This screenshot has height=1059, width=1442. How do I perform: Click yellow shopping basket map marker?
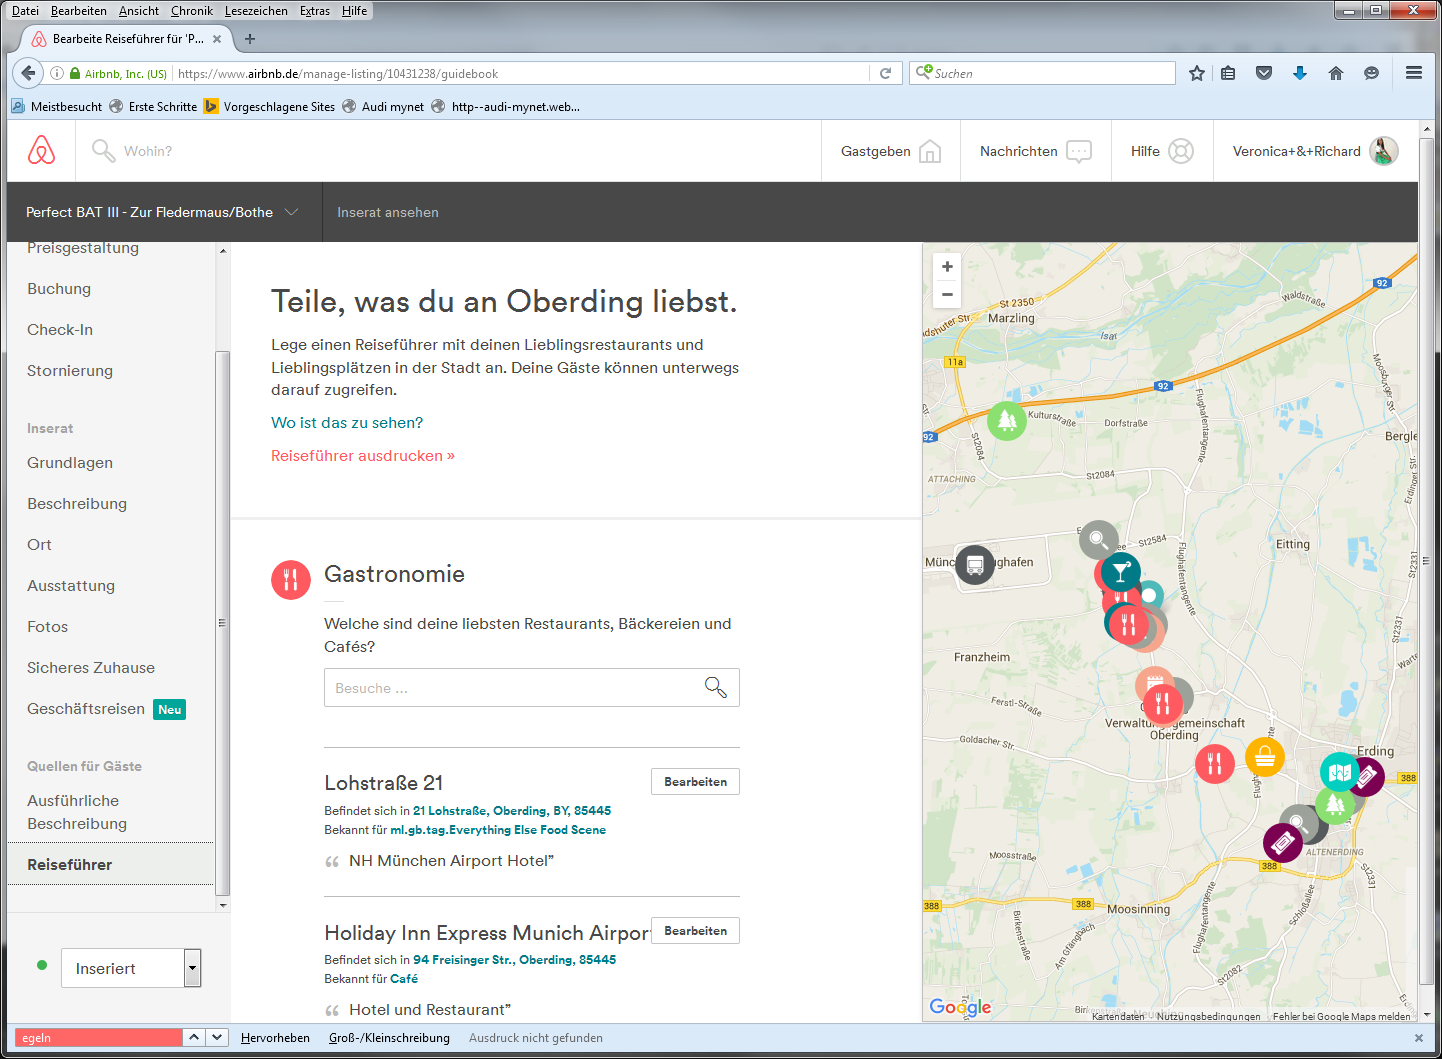(1265, 757)
